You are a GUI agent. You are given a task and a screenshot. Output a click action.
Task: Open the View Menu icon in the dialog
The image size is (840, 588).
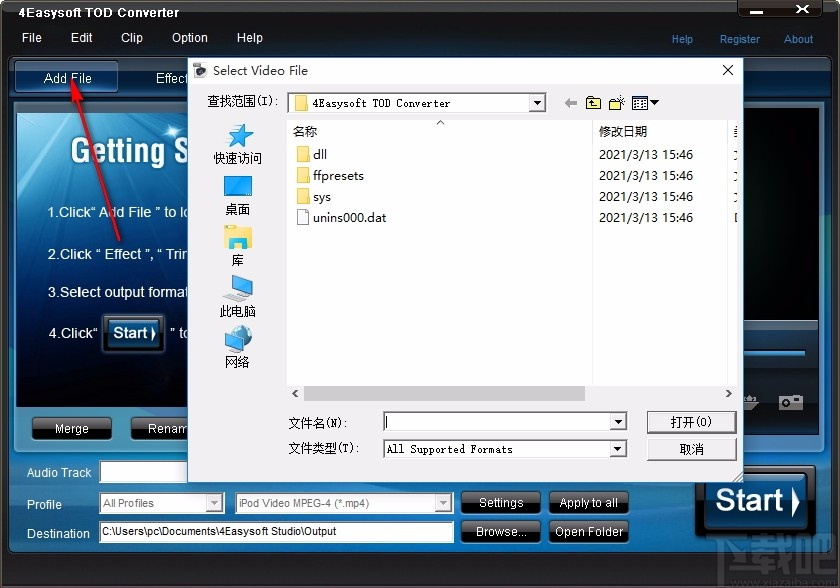[x=640, y=102]
